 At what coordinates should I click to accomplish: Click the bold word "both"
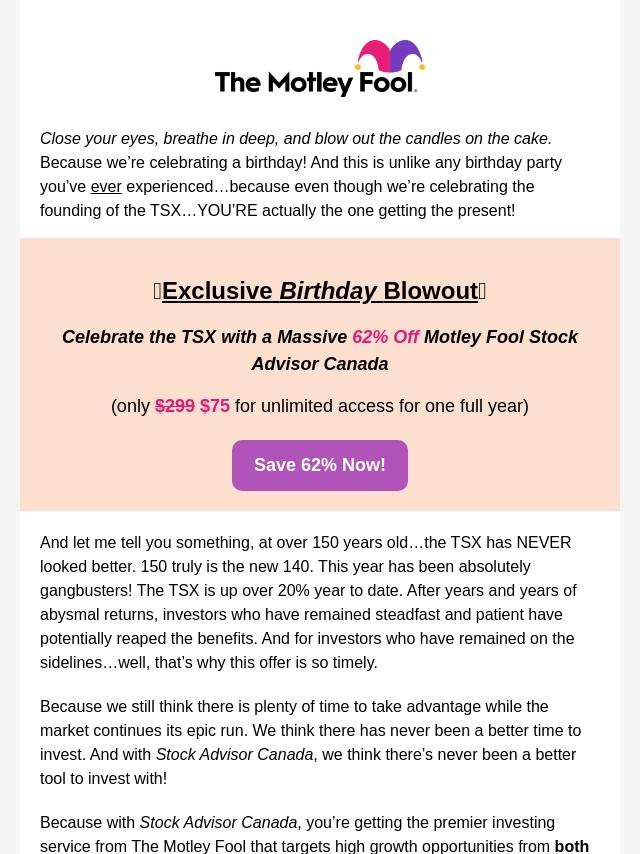coord(571,846)
